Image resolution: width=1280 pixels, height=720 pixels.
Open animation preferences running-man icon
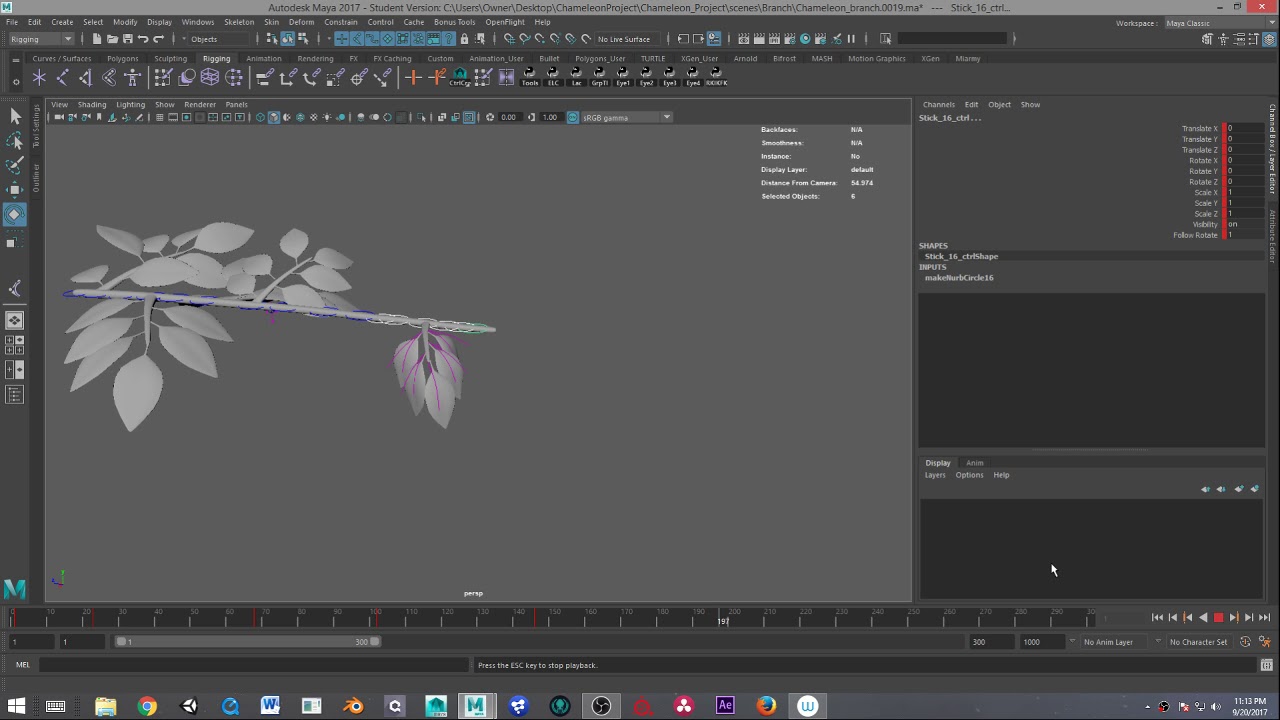click(1264, 642)
